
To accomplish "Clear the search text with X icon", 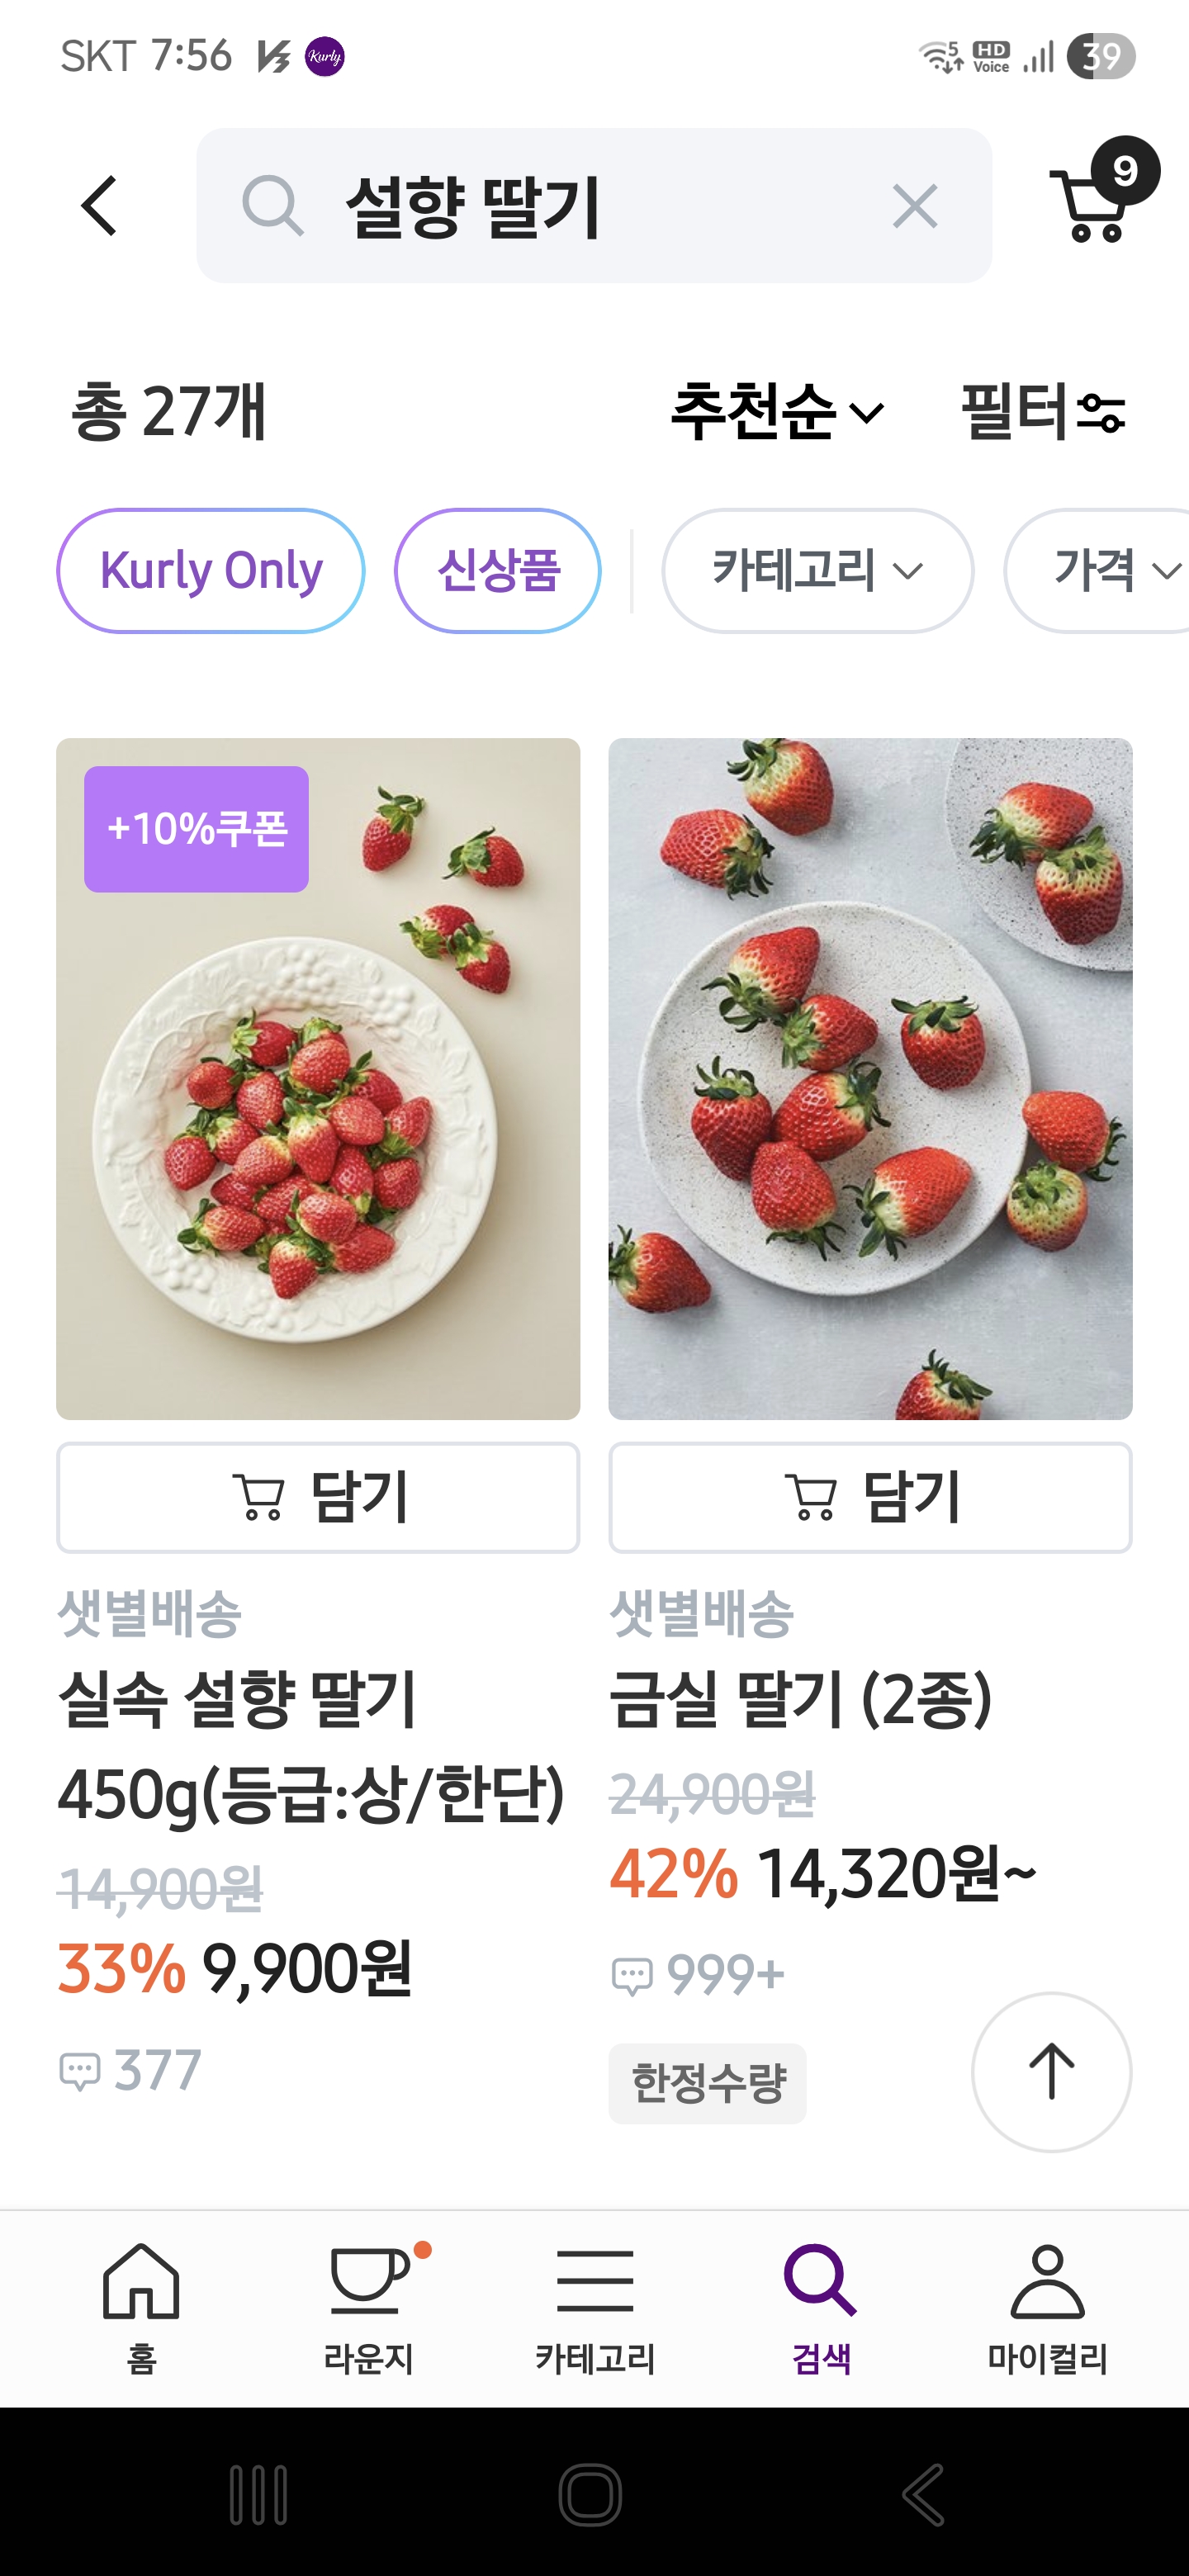I will [914, 206].
